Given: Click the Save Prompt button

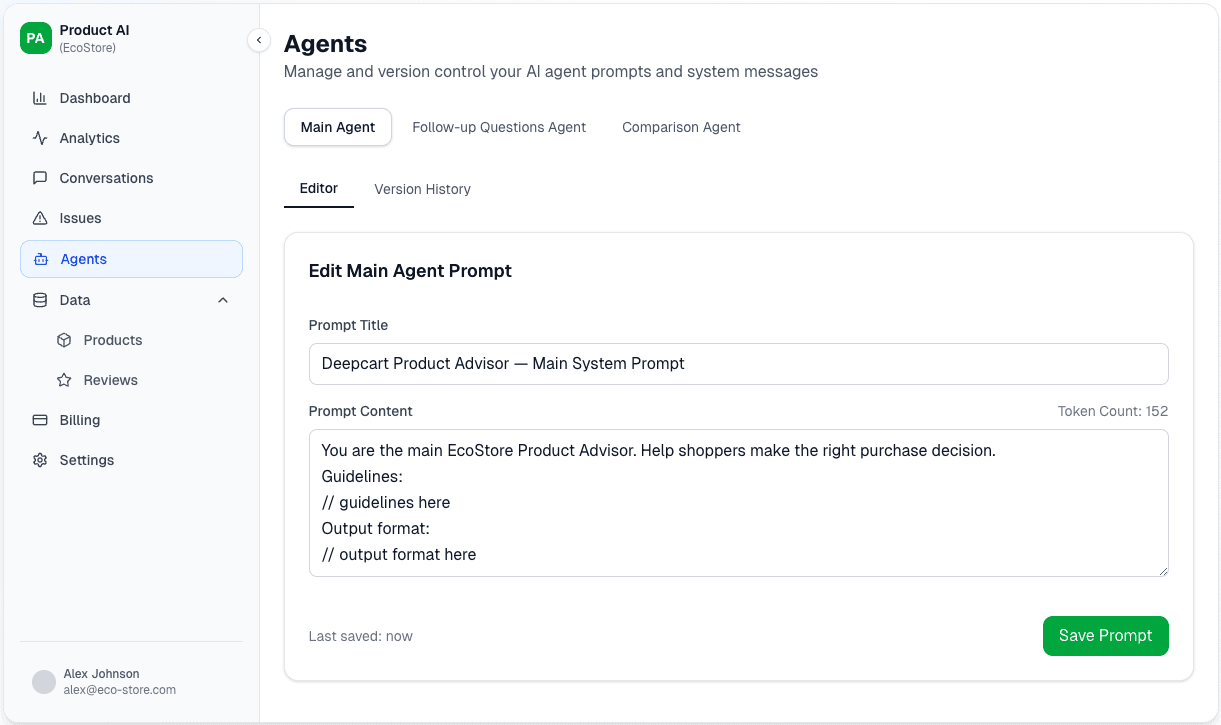Looking at the screenshot, I should click(1105, 636).
